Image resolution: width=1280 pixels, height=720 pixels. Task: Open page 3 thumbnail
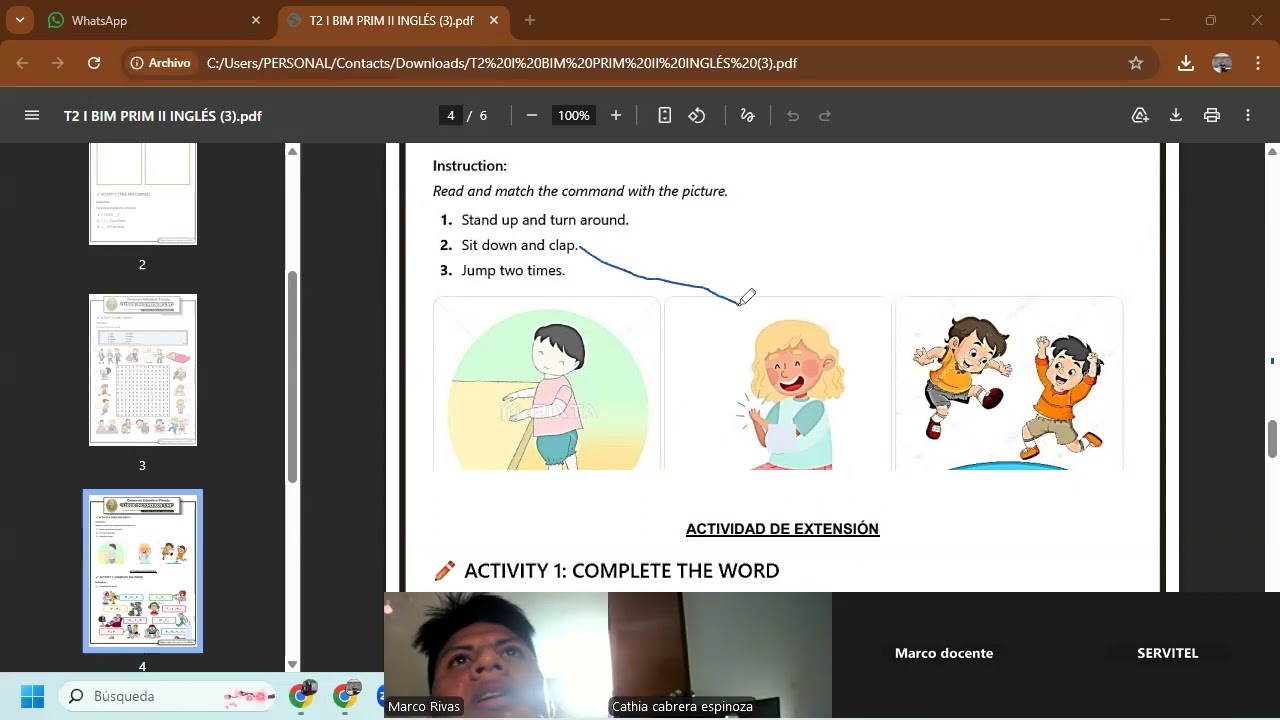(143, 370)
